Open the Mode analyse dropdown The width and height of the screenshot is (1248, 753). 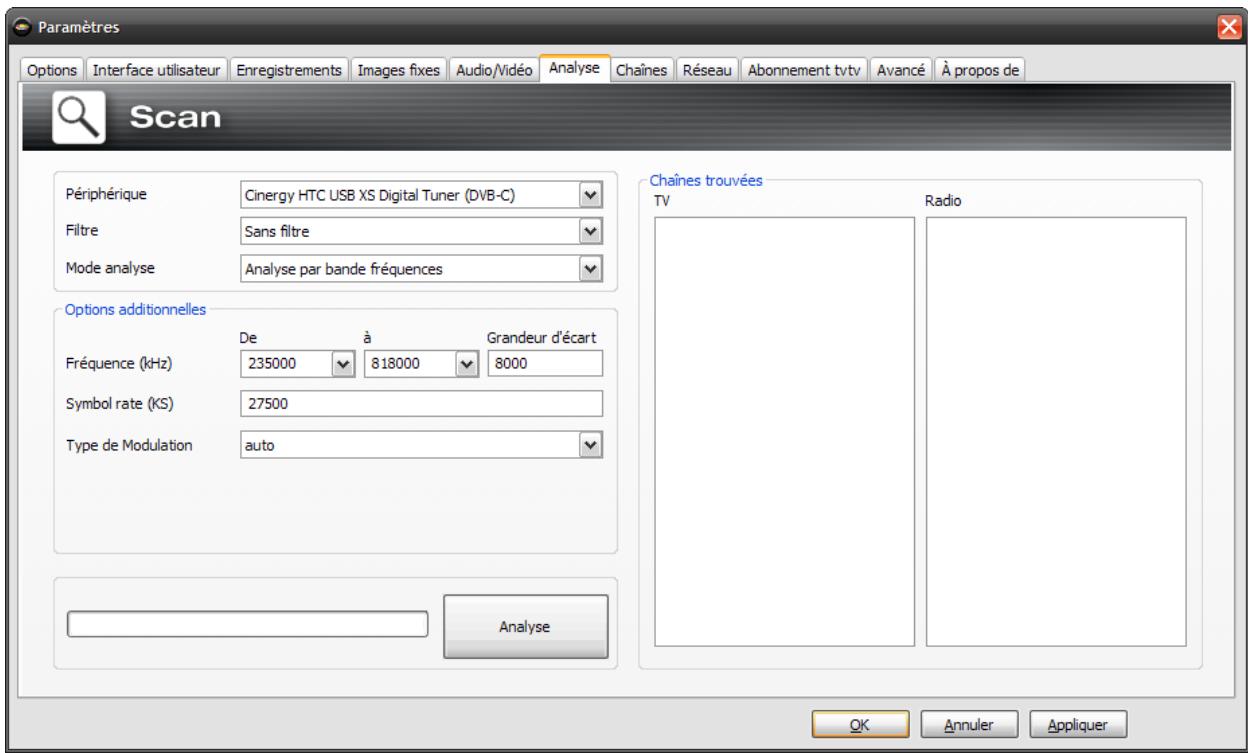591,269
